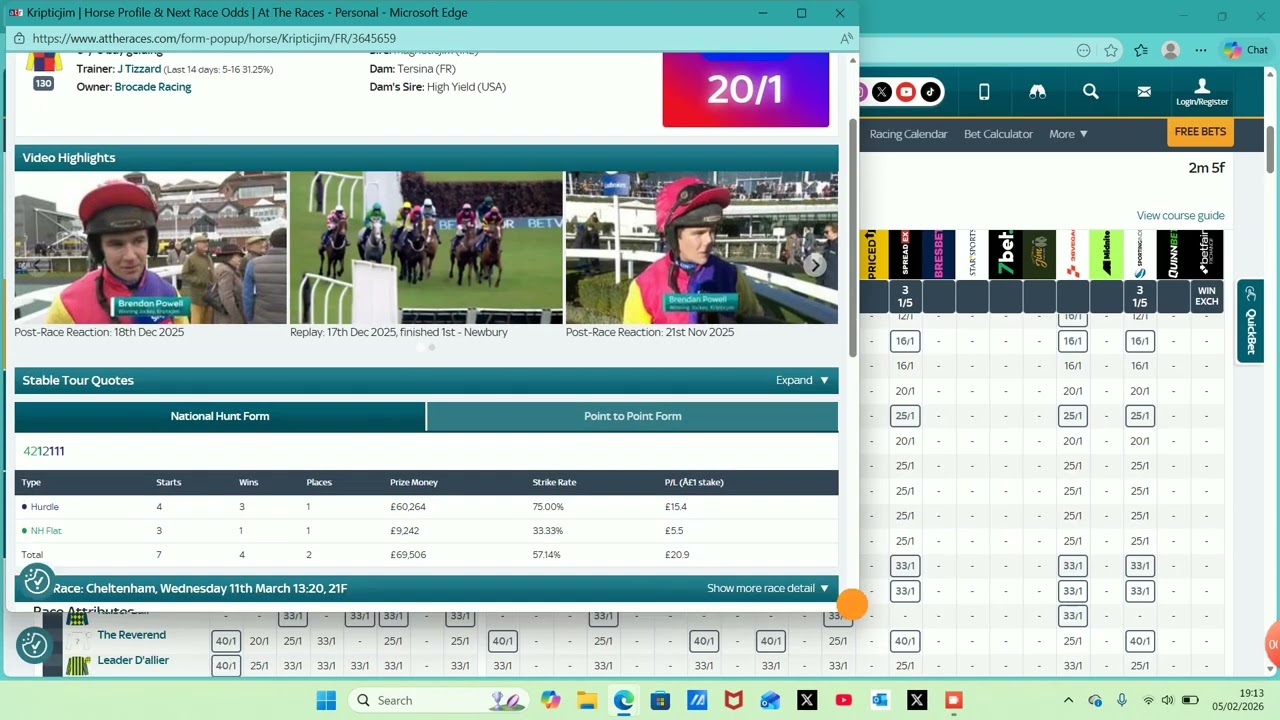Open Edge Settings and more menu
Screen dimensions: 1280x720
1201,50
